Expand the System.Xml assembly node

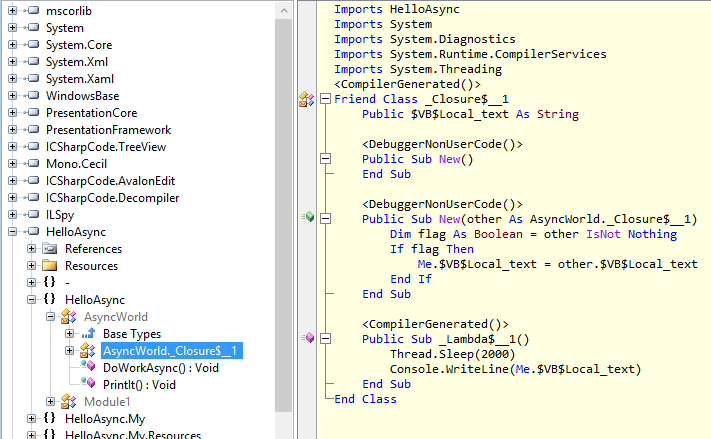(13, 61)
